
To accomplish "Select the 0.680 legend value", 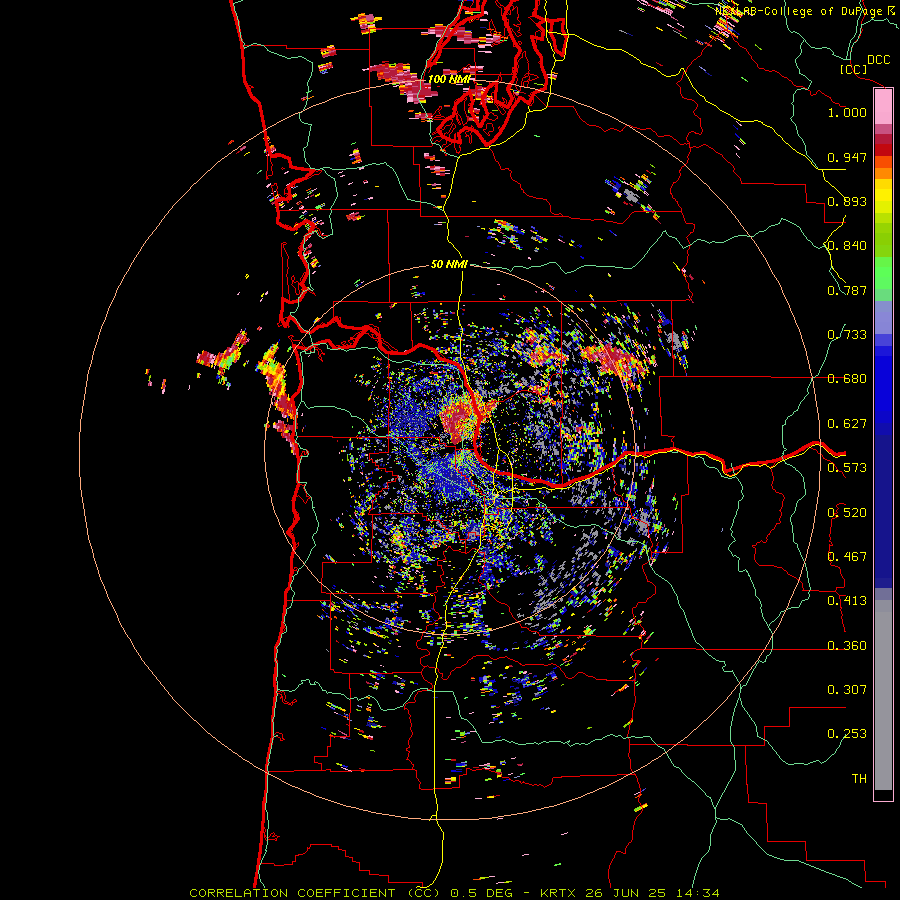I will click(847, 379).
